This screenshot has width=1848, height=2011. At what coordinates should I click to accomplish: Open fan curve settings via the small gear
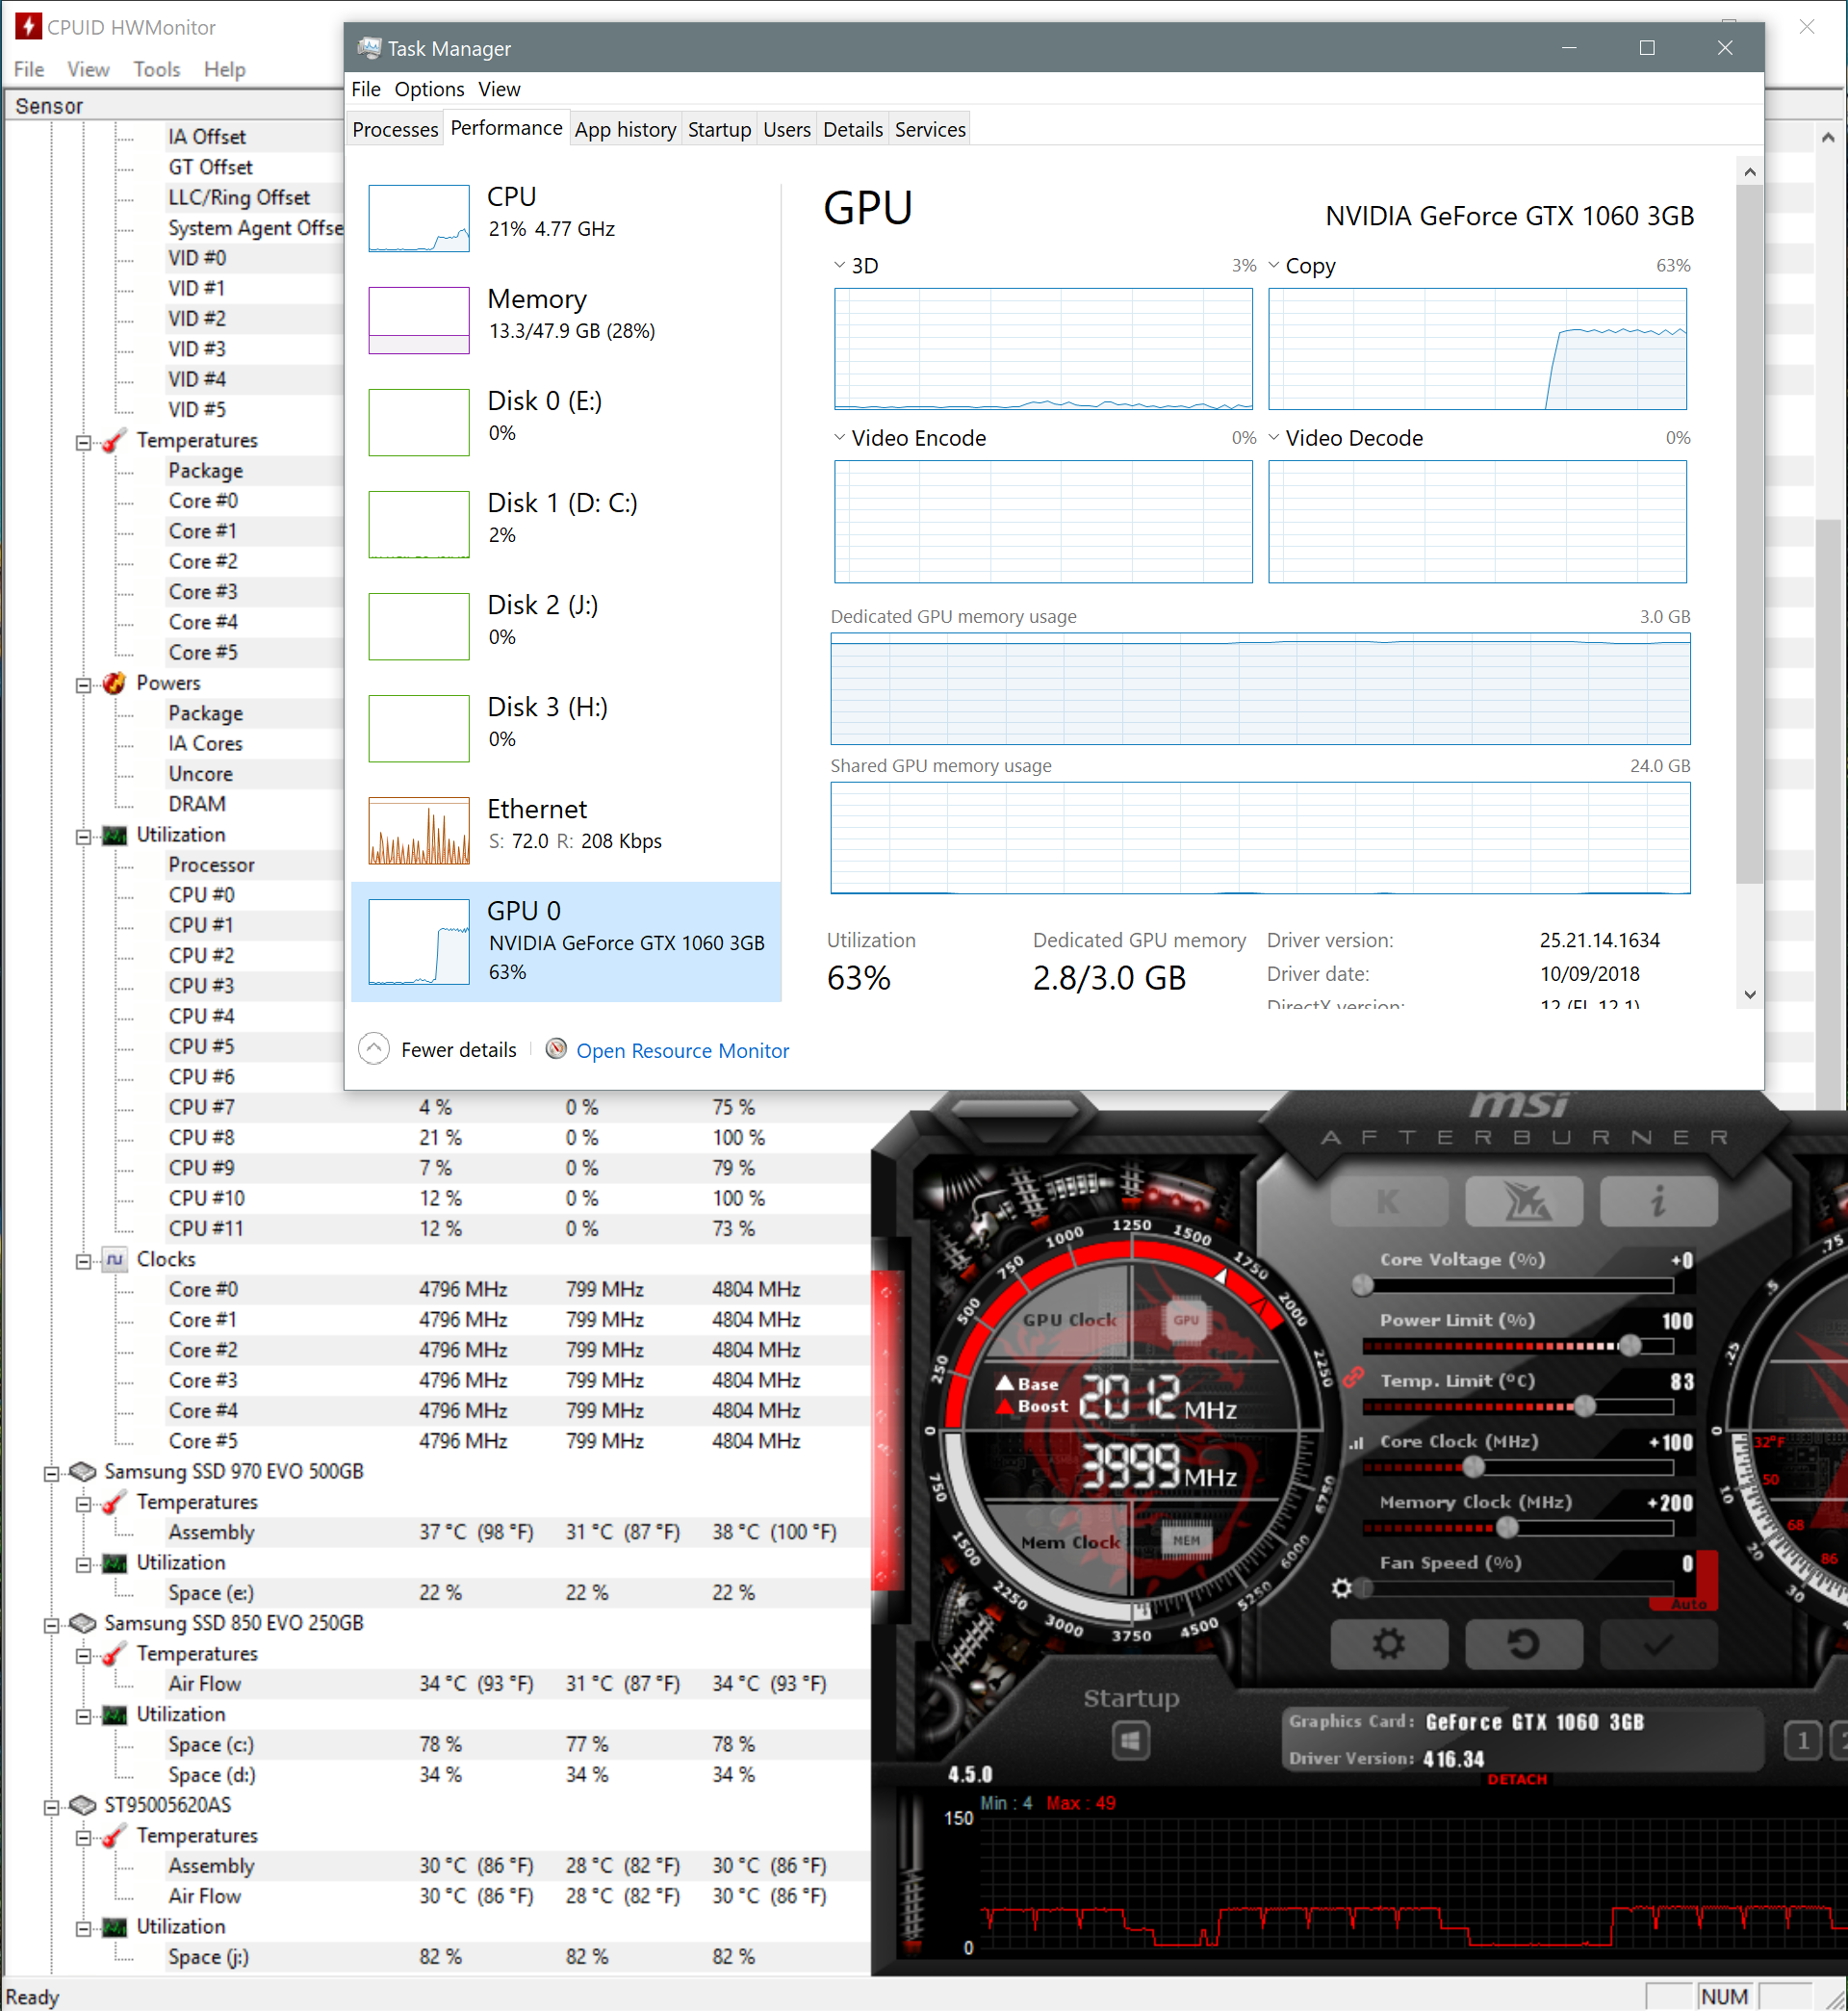1343,1588
